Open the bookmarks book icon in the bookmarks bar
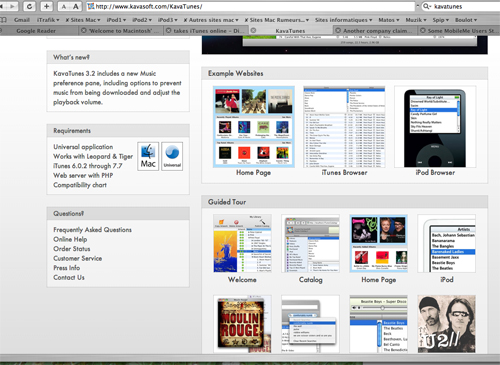 (x=3, y=20)
